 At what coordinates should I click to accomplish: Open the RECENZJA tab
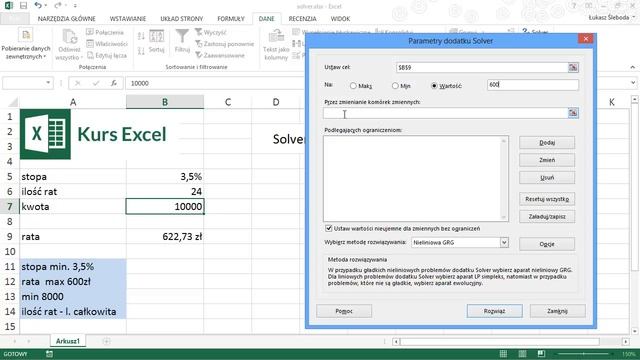pos(302,19)
